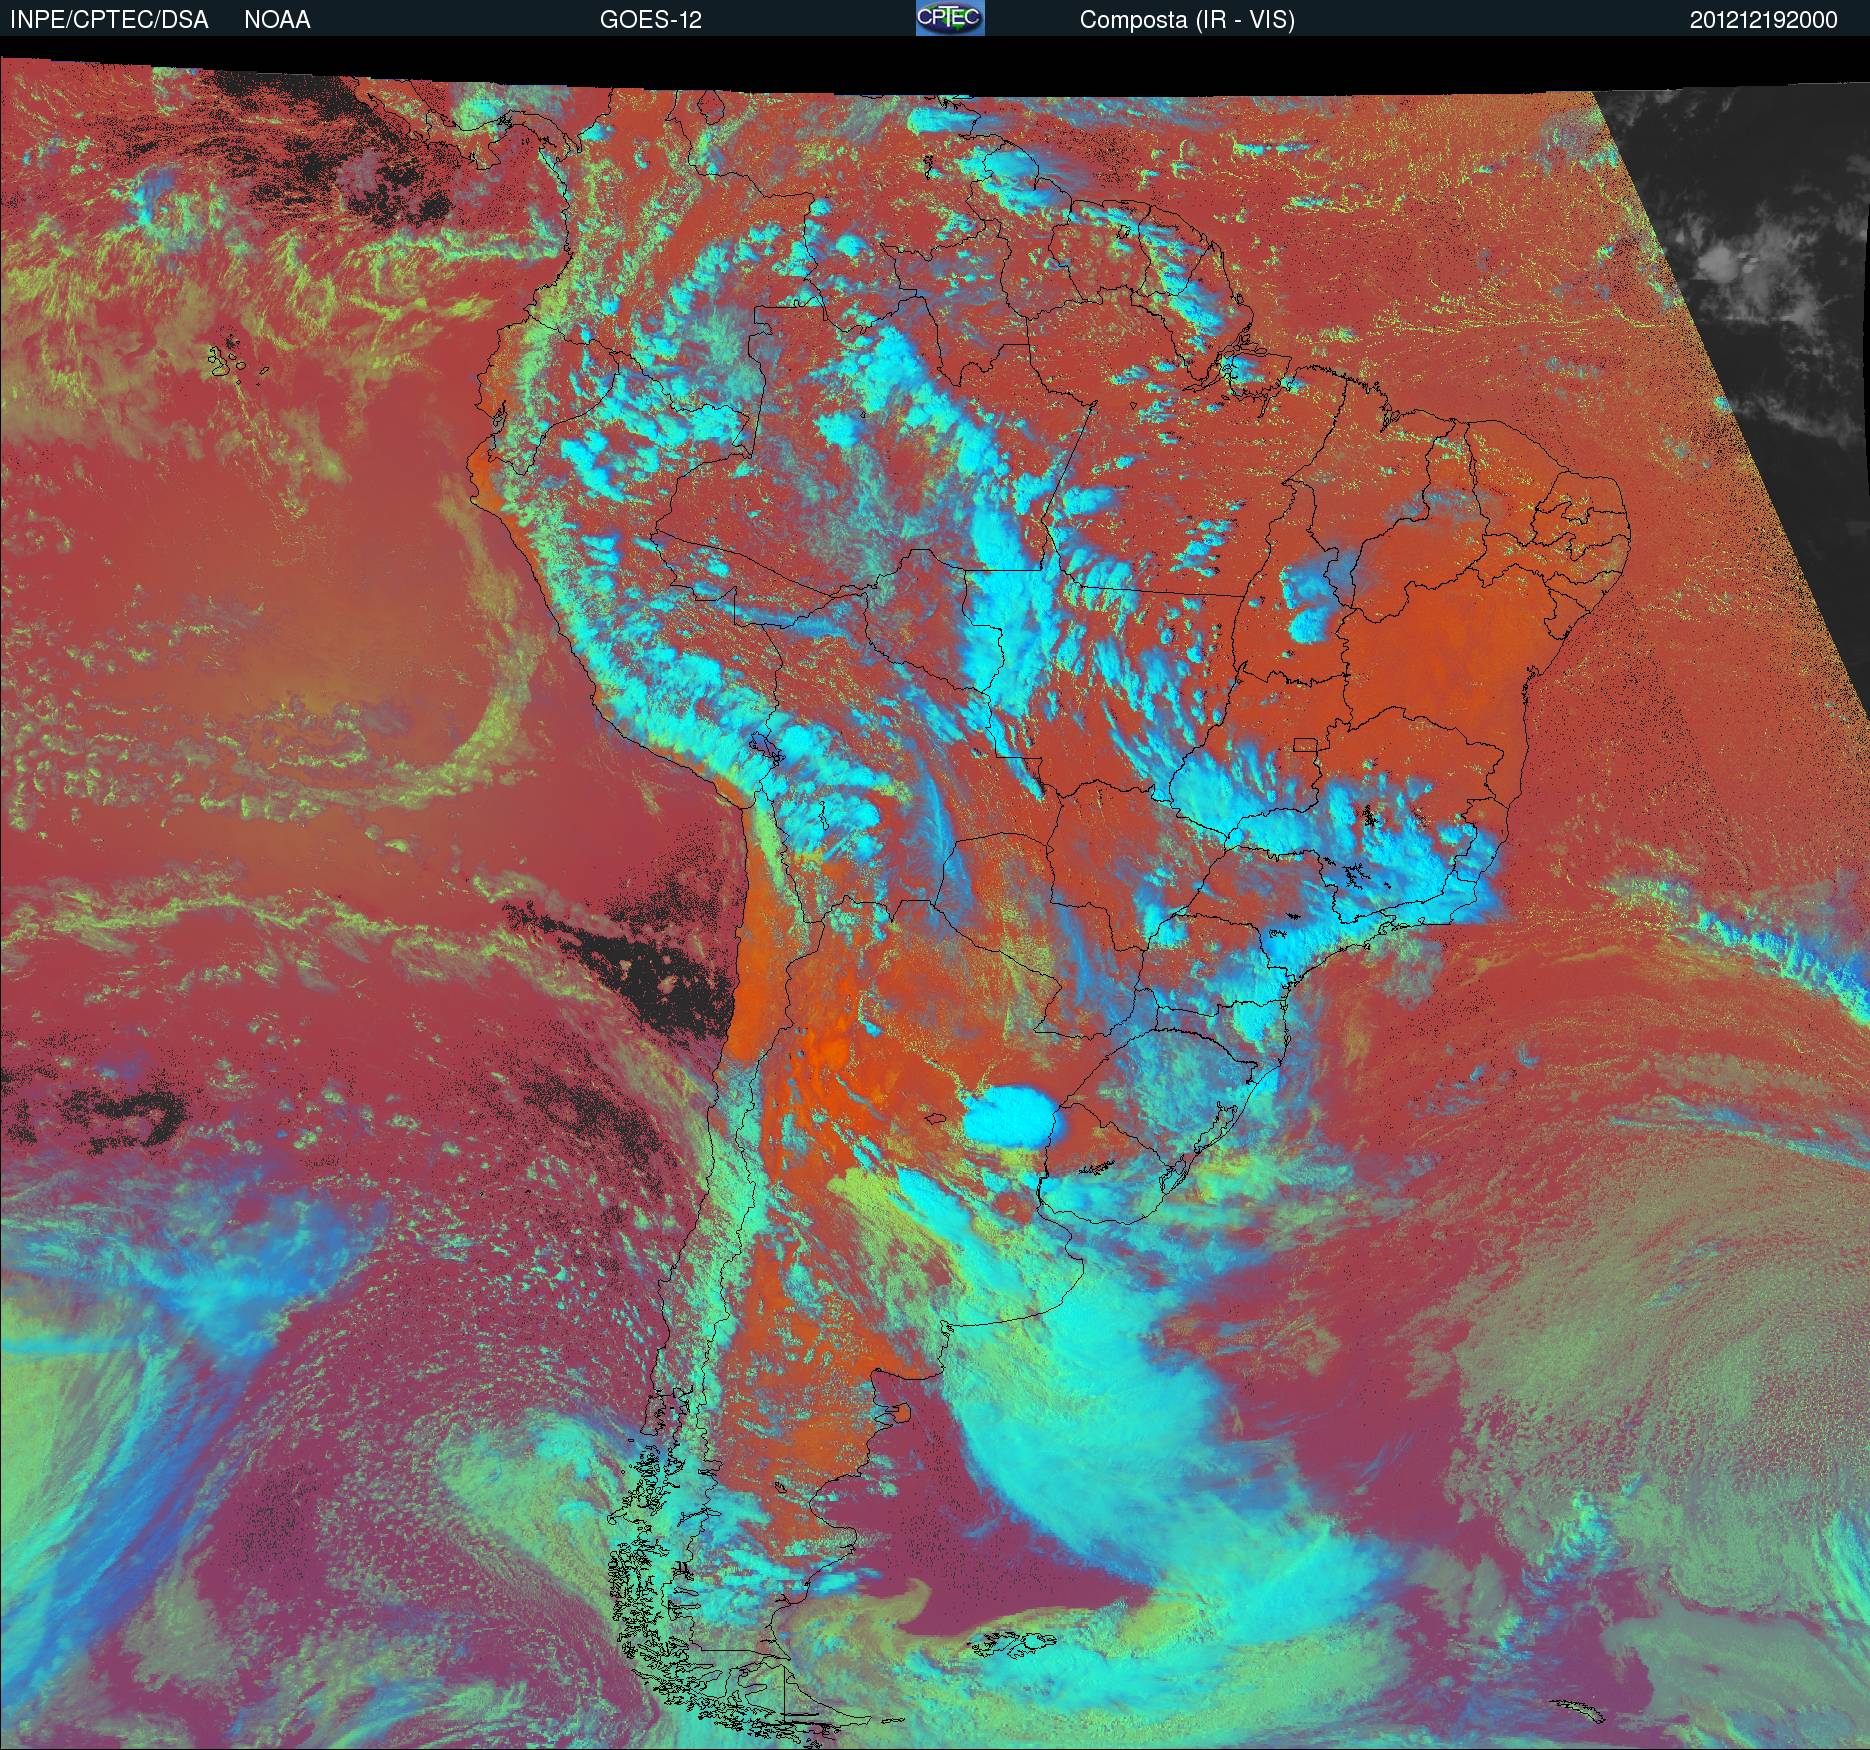Click the bright white oval storm cloud over Argentina

coord(1010,1116)
